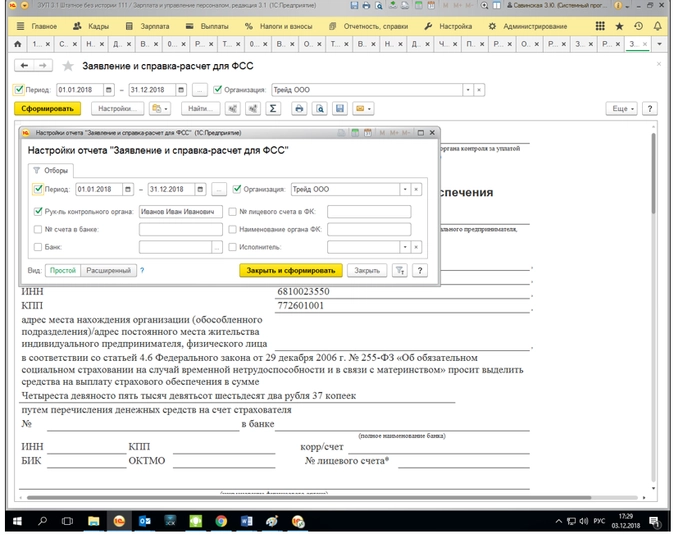Open History clock icon
Image resolution: width=674 pixels, height=535 pixels.
tap(638, 26)
